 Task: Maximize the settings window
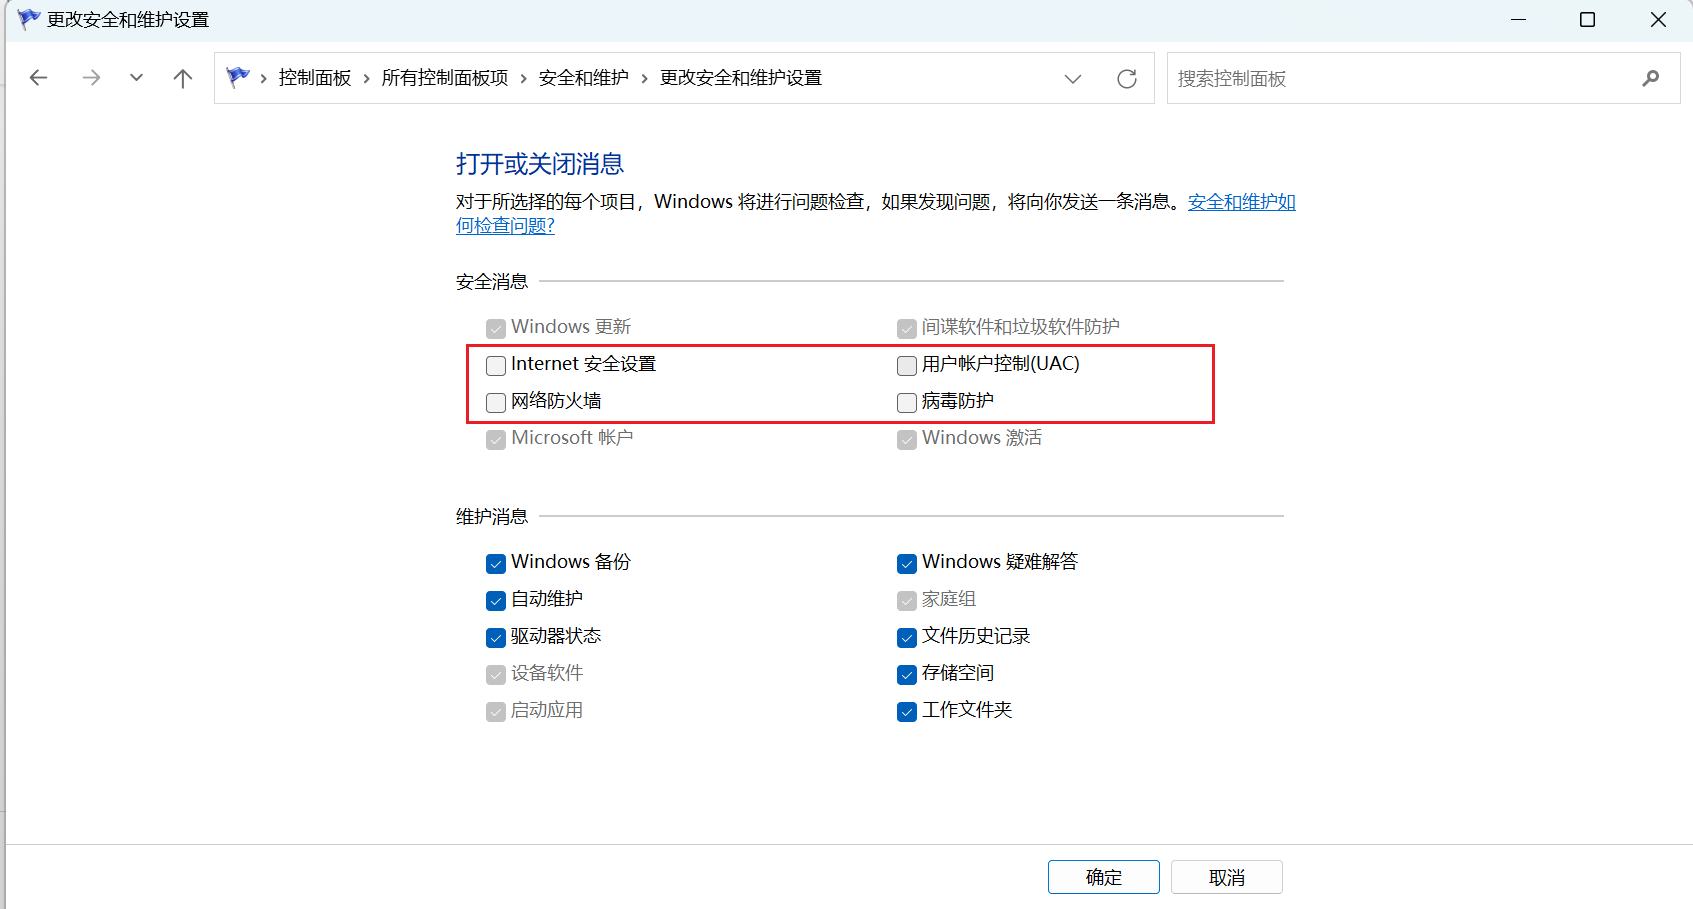point(1587,20)
